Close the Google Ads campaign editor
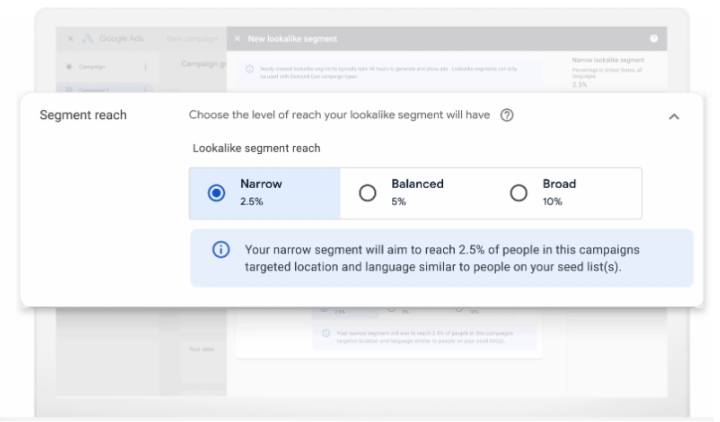 pos(69,39)
